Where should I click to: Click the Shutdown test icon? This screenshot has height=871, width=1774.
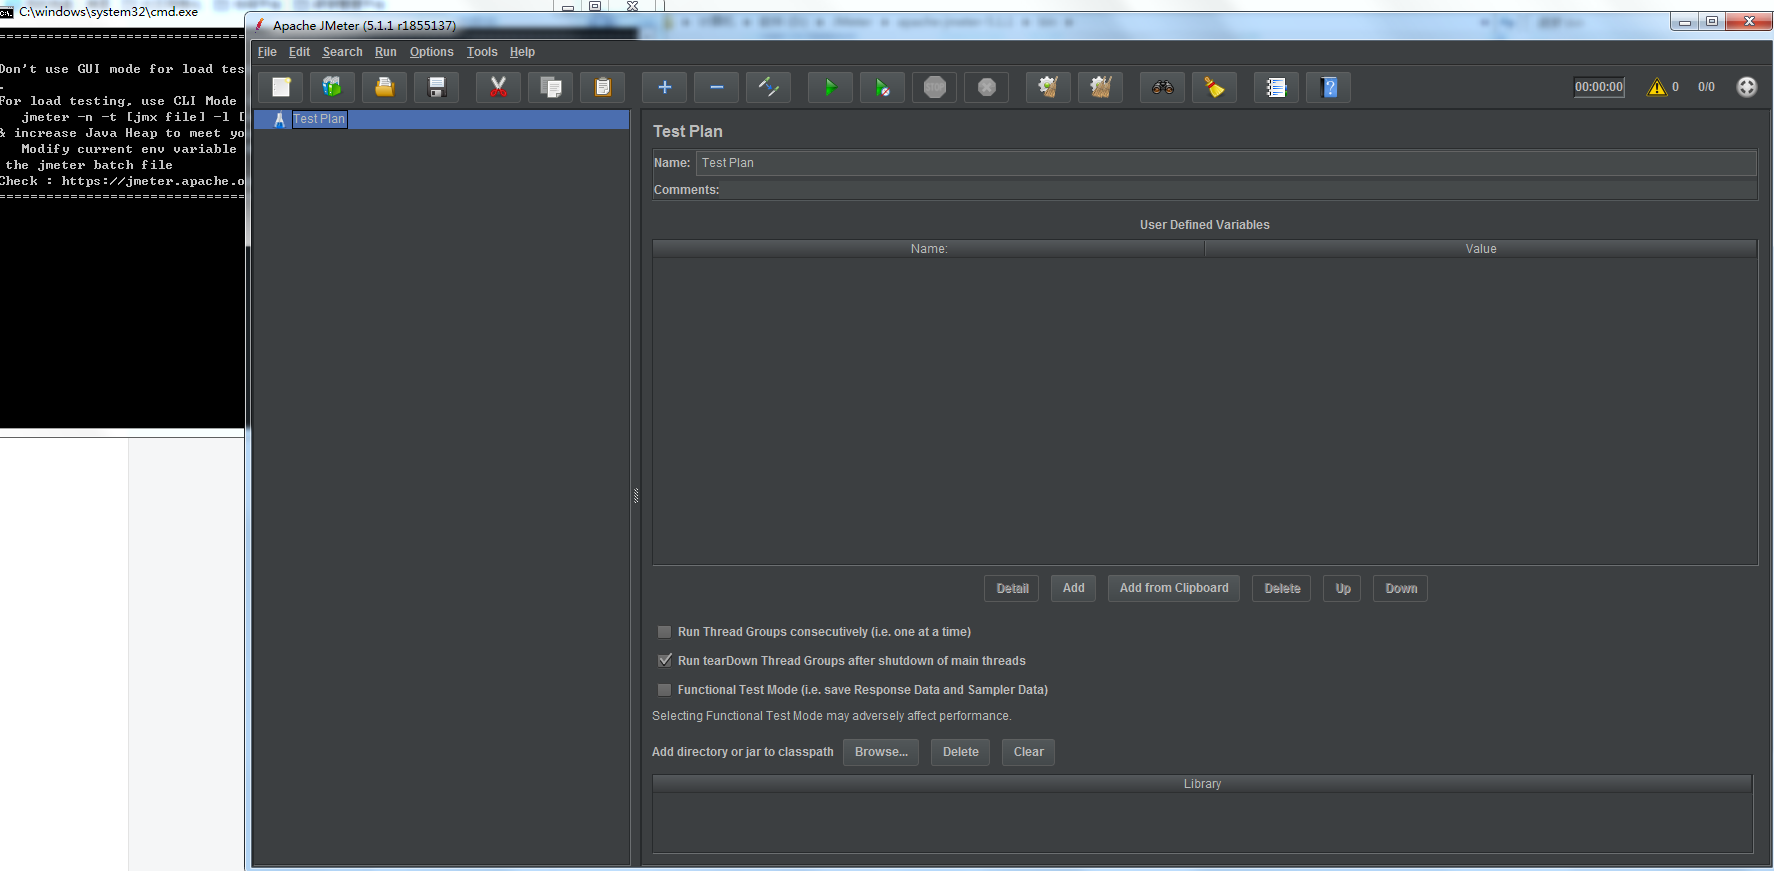pos(987,88)
